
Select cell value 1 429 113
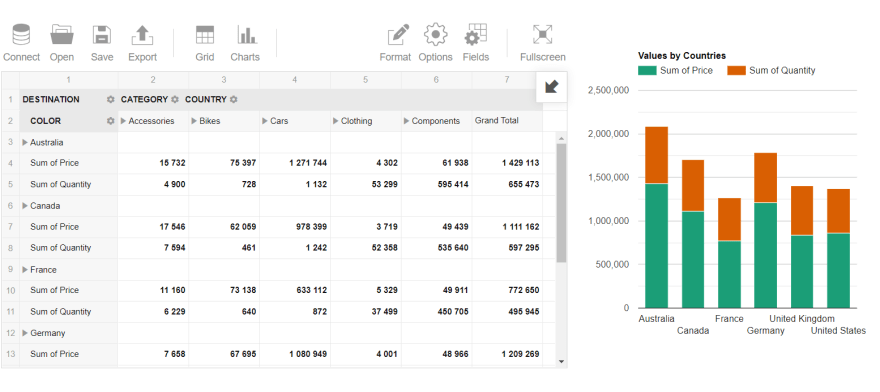pyautogui.click(x=507, y=163)
